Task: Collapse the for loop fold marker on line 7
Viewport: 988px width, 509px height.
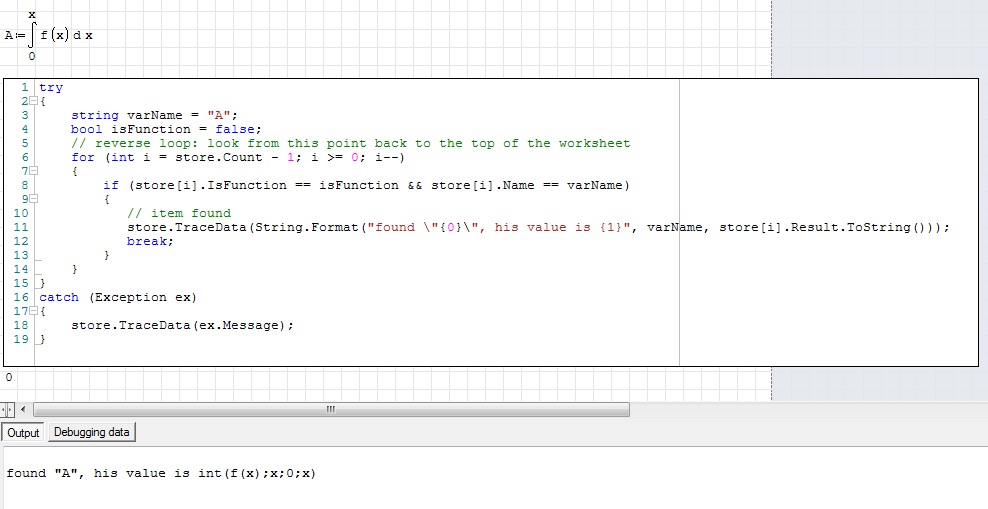Action: (33, 172)
